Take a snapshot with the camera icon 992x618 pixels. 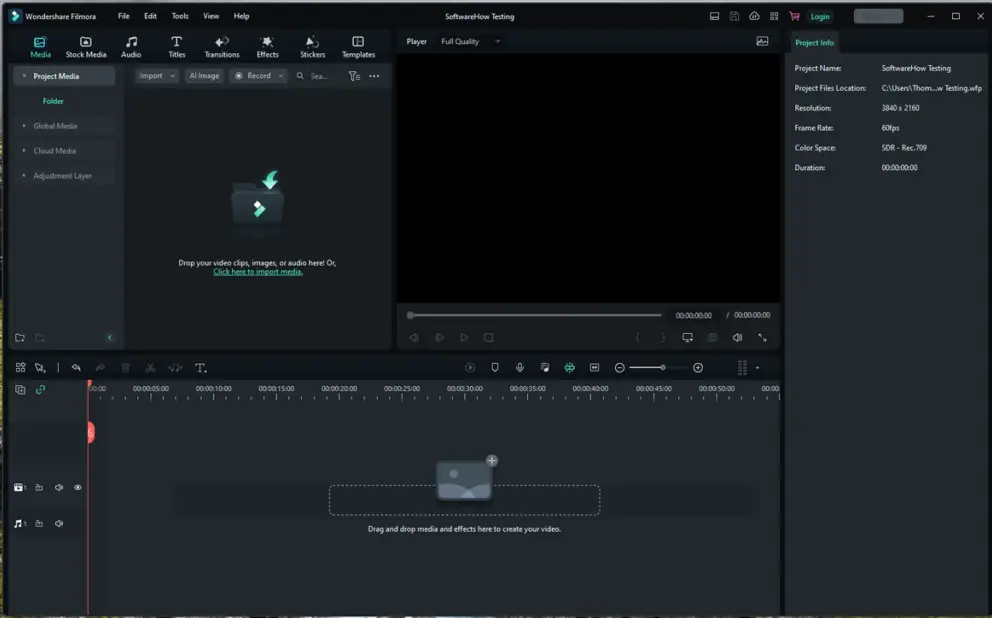712,337
